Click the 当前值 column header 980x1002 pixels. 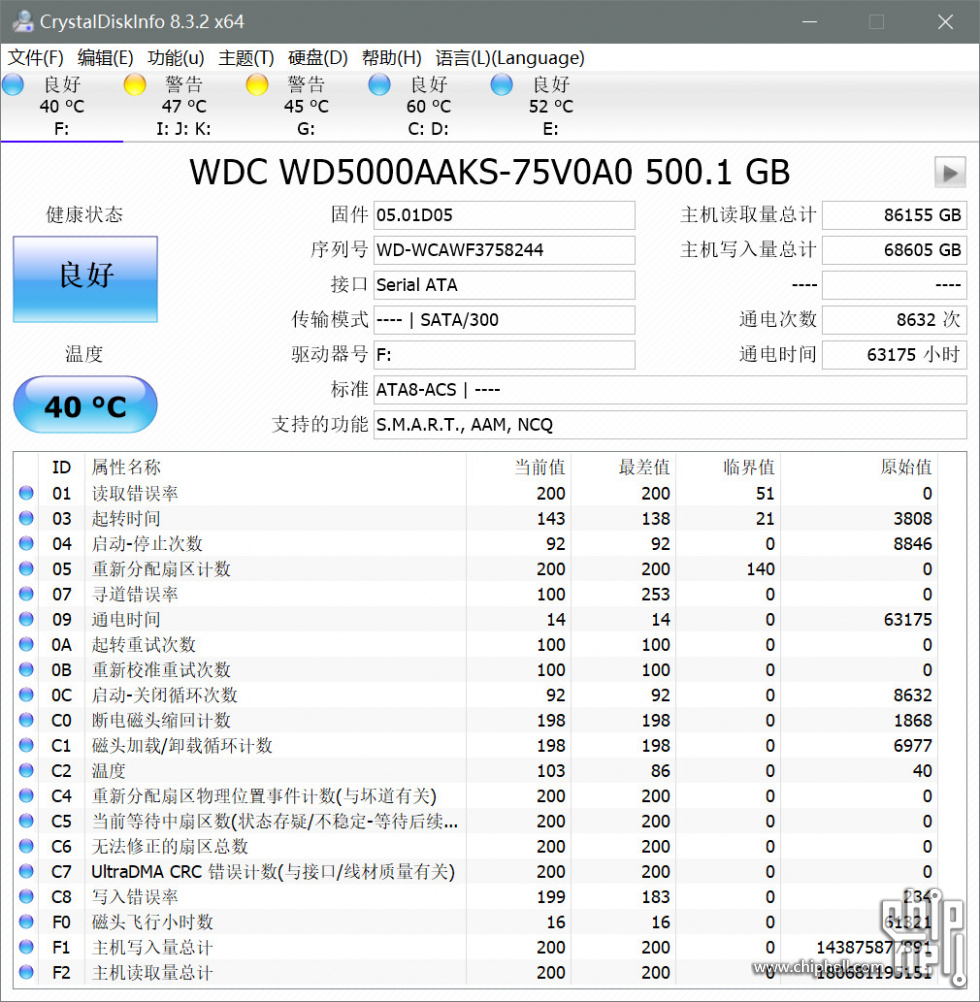coord(540,467)
